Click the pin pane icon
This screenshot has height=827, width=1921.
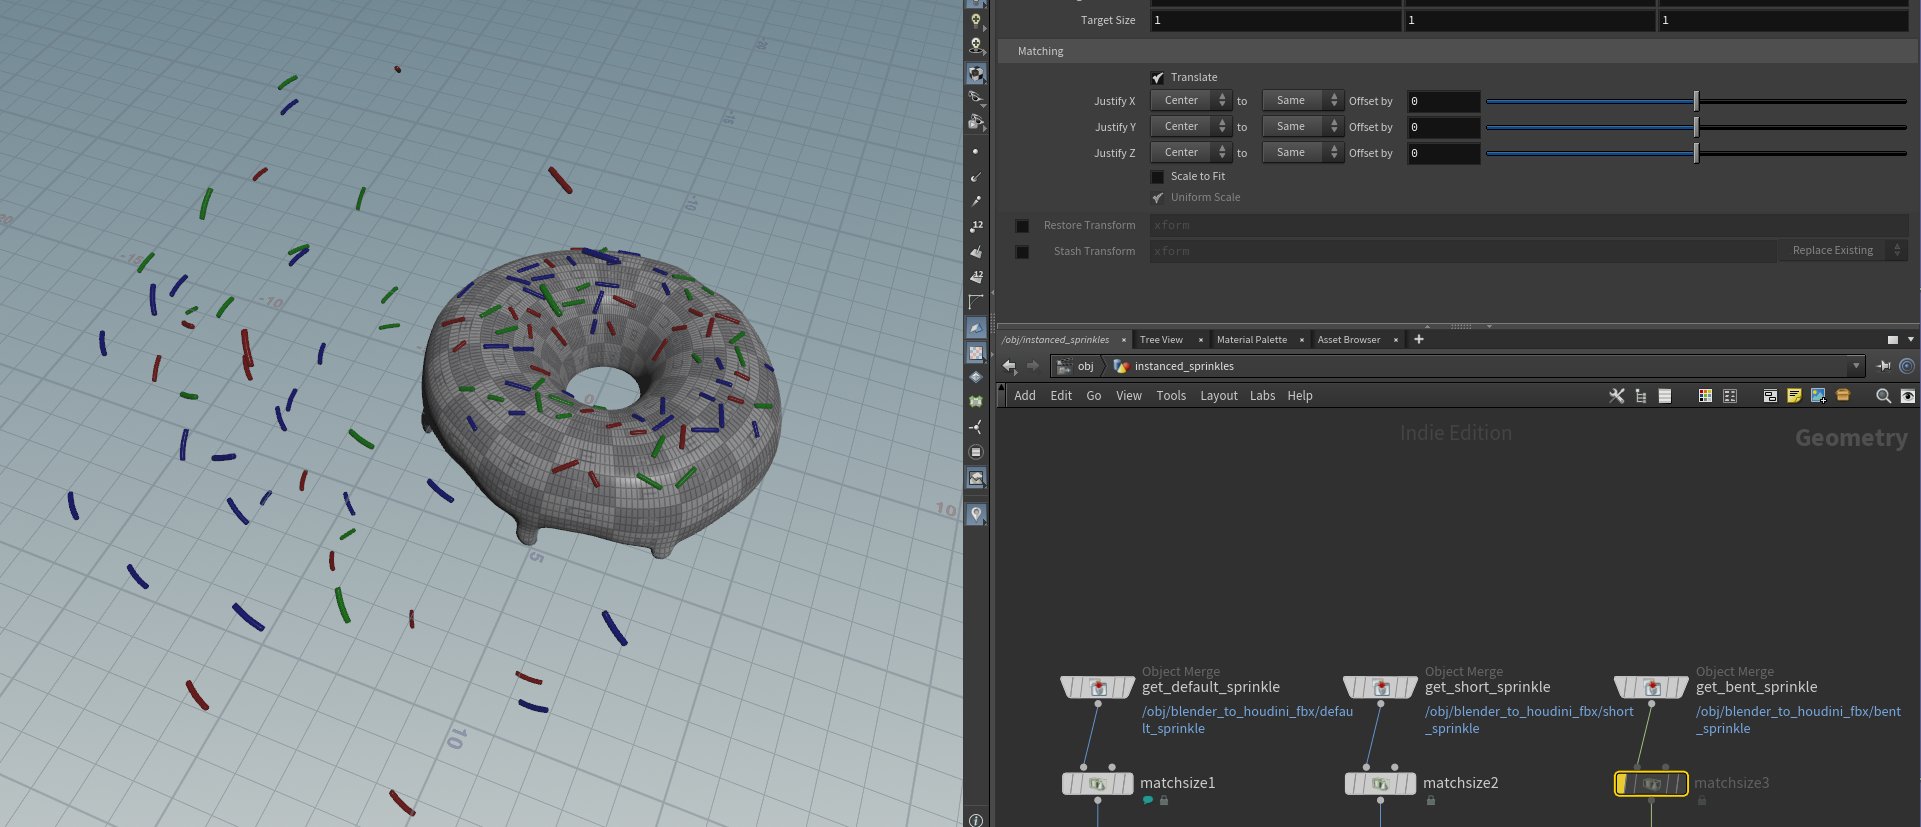(1884, 366)
